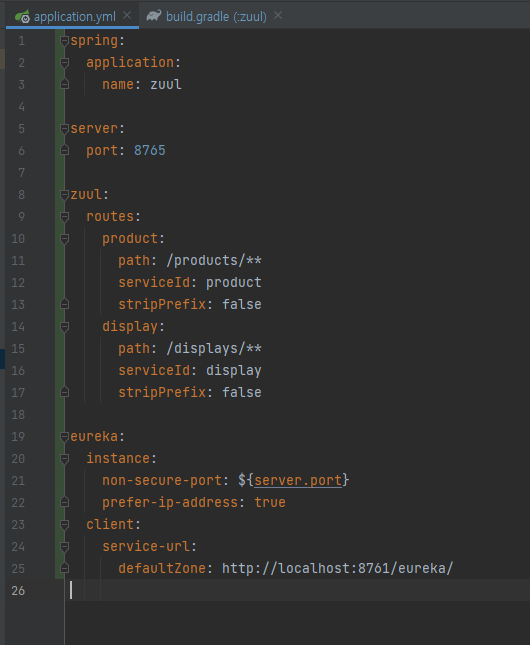This screenshot has height=645, width=530.
Task: Collapse the instance: block fold marker
Action: [x=64, y=458]
